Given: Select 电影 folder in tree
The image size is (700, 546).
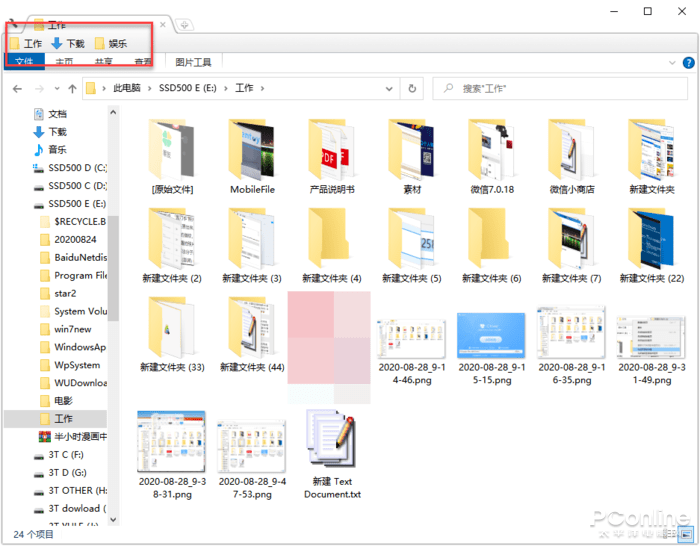Looking at the screenshot, I should pyautogui.click(x=56, y=401).
